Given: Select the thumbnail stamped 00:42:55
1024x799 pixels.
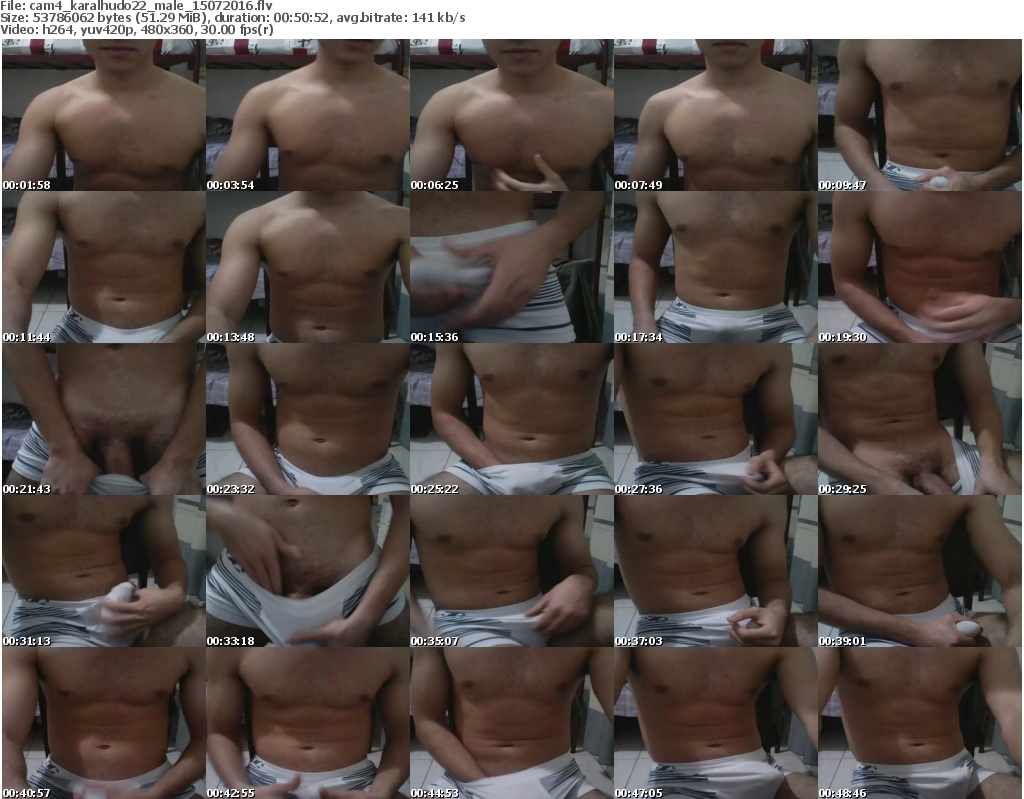Looking at the screenshot, I should point(308,723).
